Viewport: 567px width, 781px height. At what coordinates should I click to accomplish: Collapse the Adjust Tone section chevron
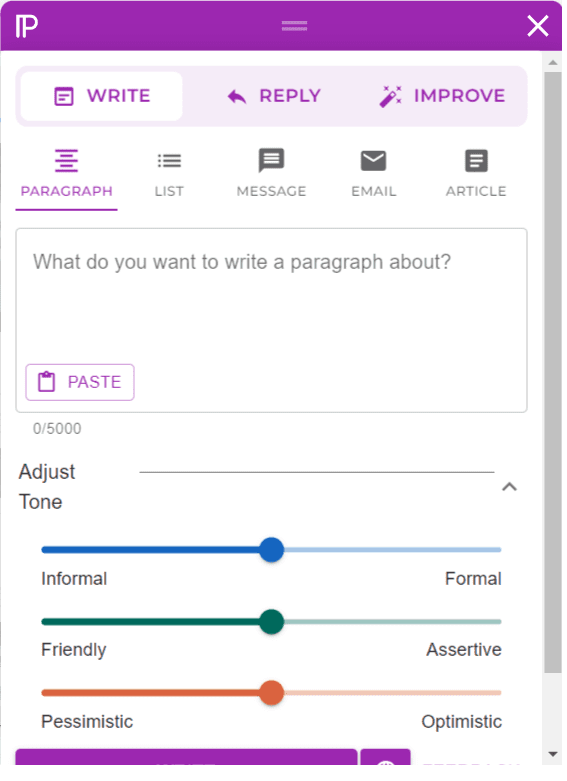(x=509, y=487)
